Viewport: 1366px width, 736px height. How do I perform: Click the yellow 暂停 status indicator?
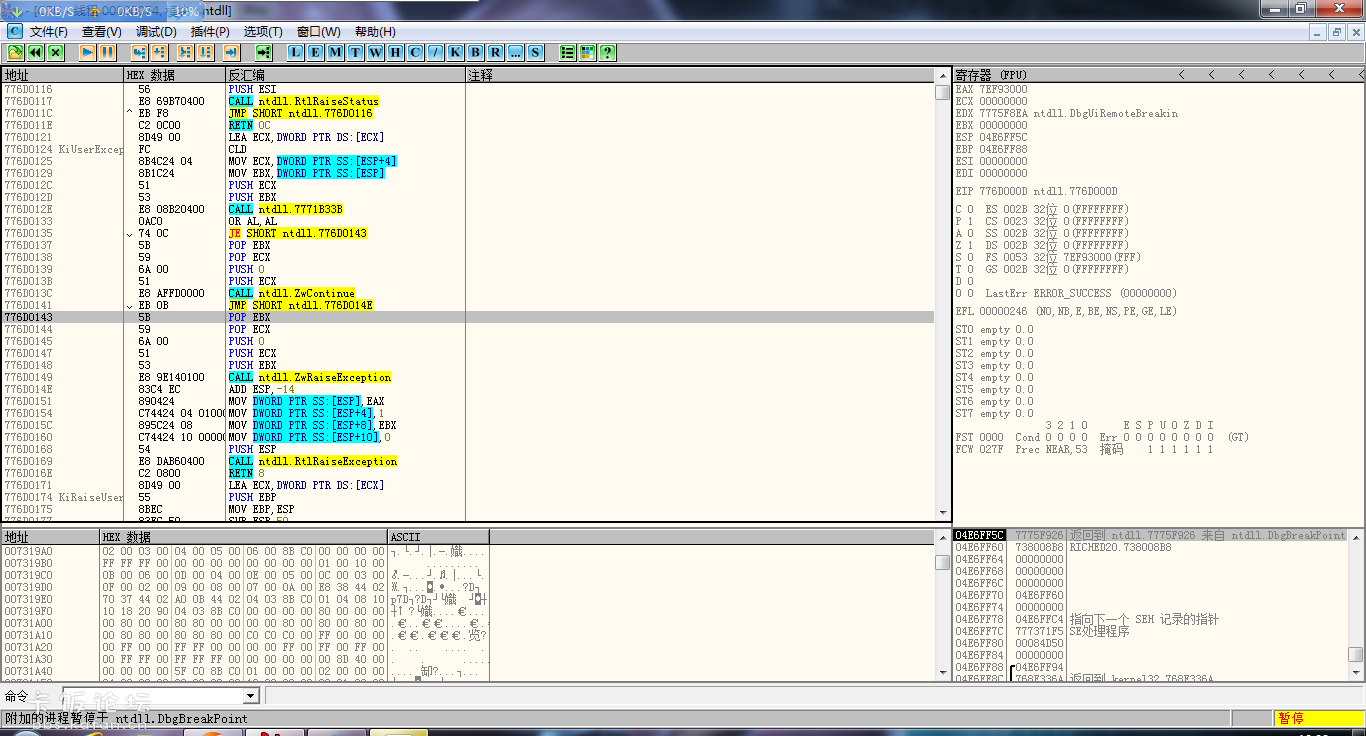click(1319, 718)
